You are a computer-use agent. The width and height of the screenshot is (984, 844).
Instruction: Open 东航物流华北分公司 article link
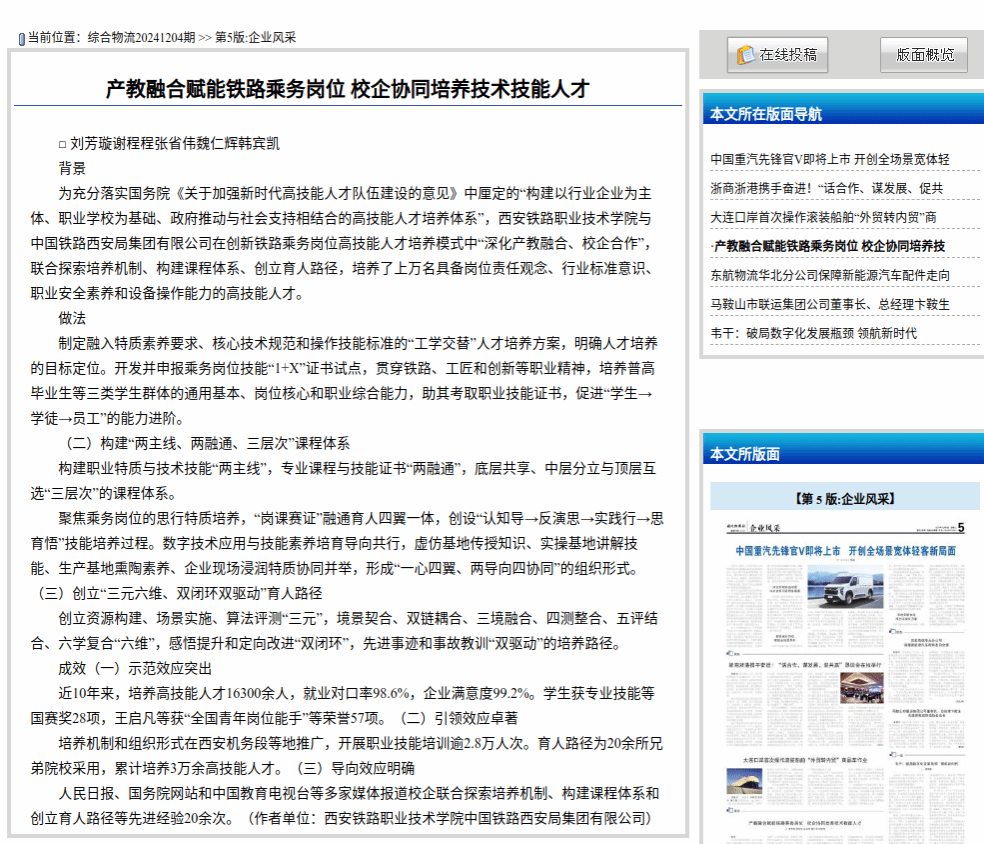tap(829, 275)
